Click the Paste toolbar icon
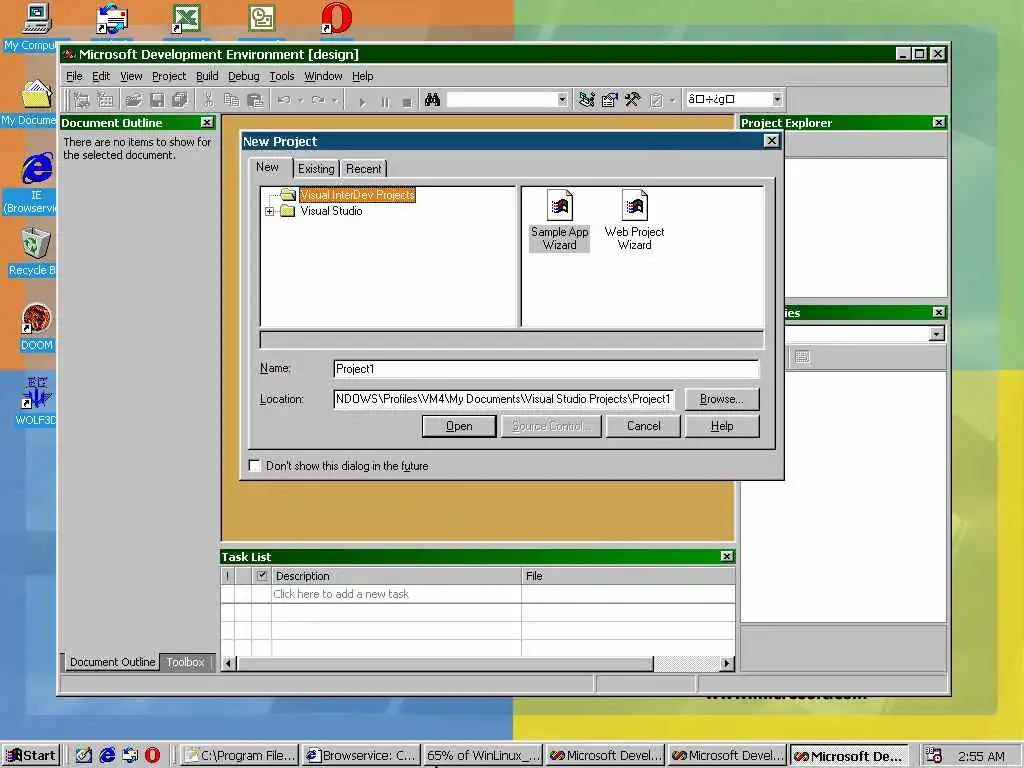 tap(255, 100)
